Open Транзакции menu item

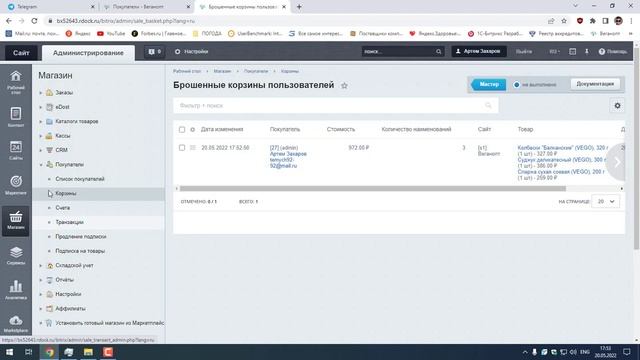click(x=69, y=222)
